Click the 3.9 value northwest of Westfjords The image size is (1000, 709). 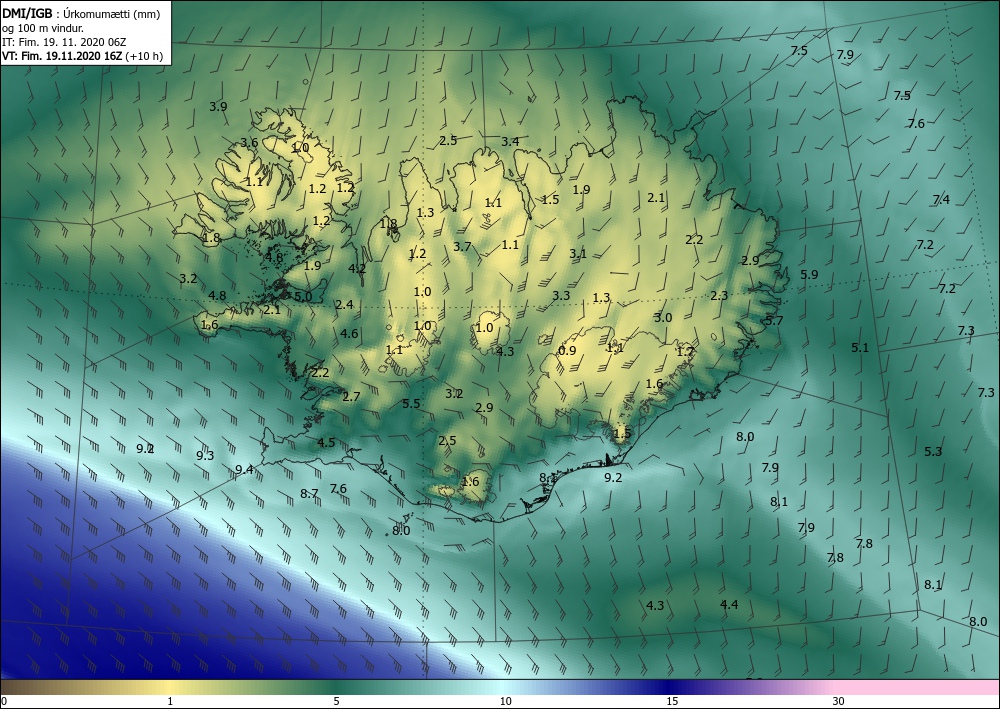218,106
